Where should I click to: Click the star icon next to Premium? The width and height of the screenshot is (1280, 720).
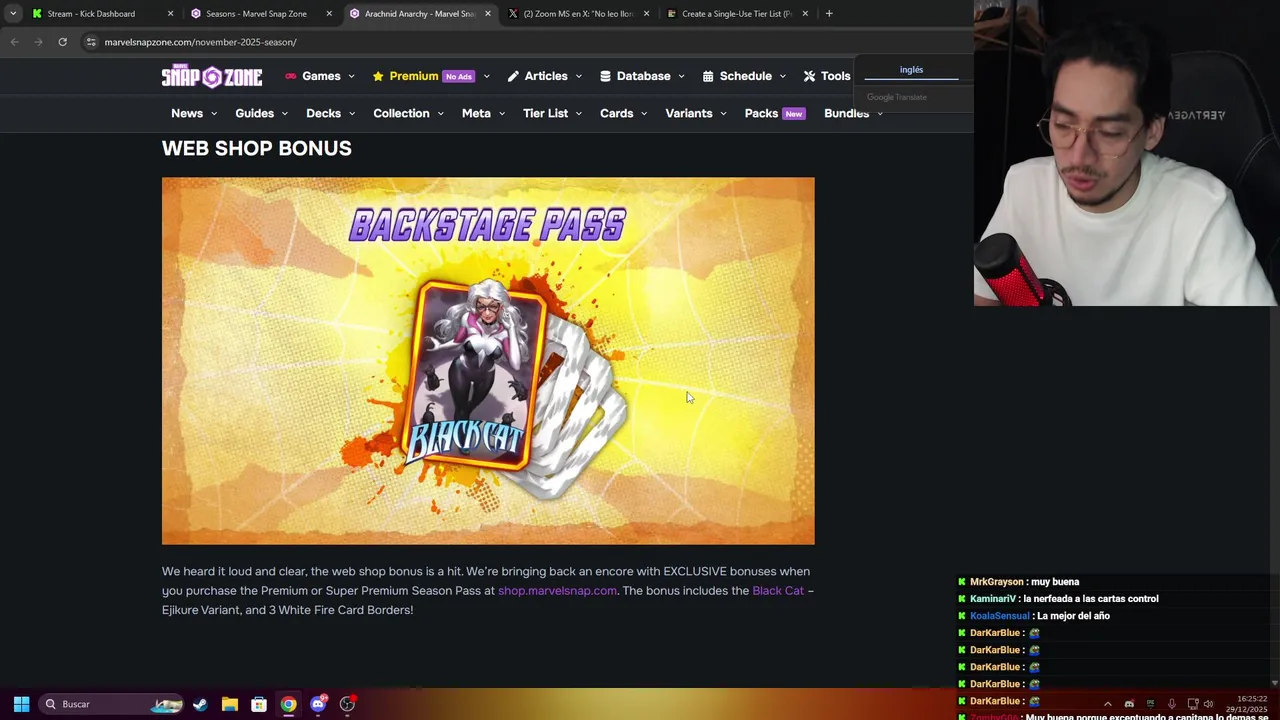[379, 76]
